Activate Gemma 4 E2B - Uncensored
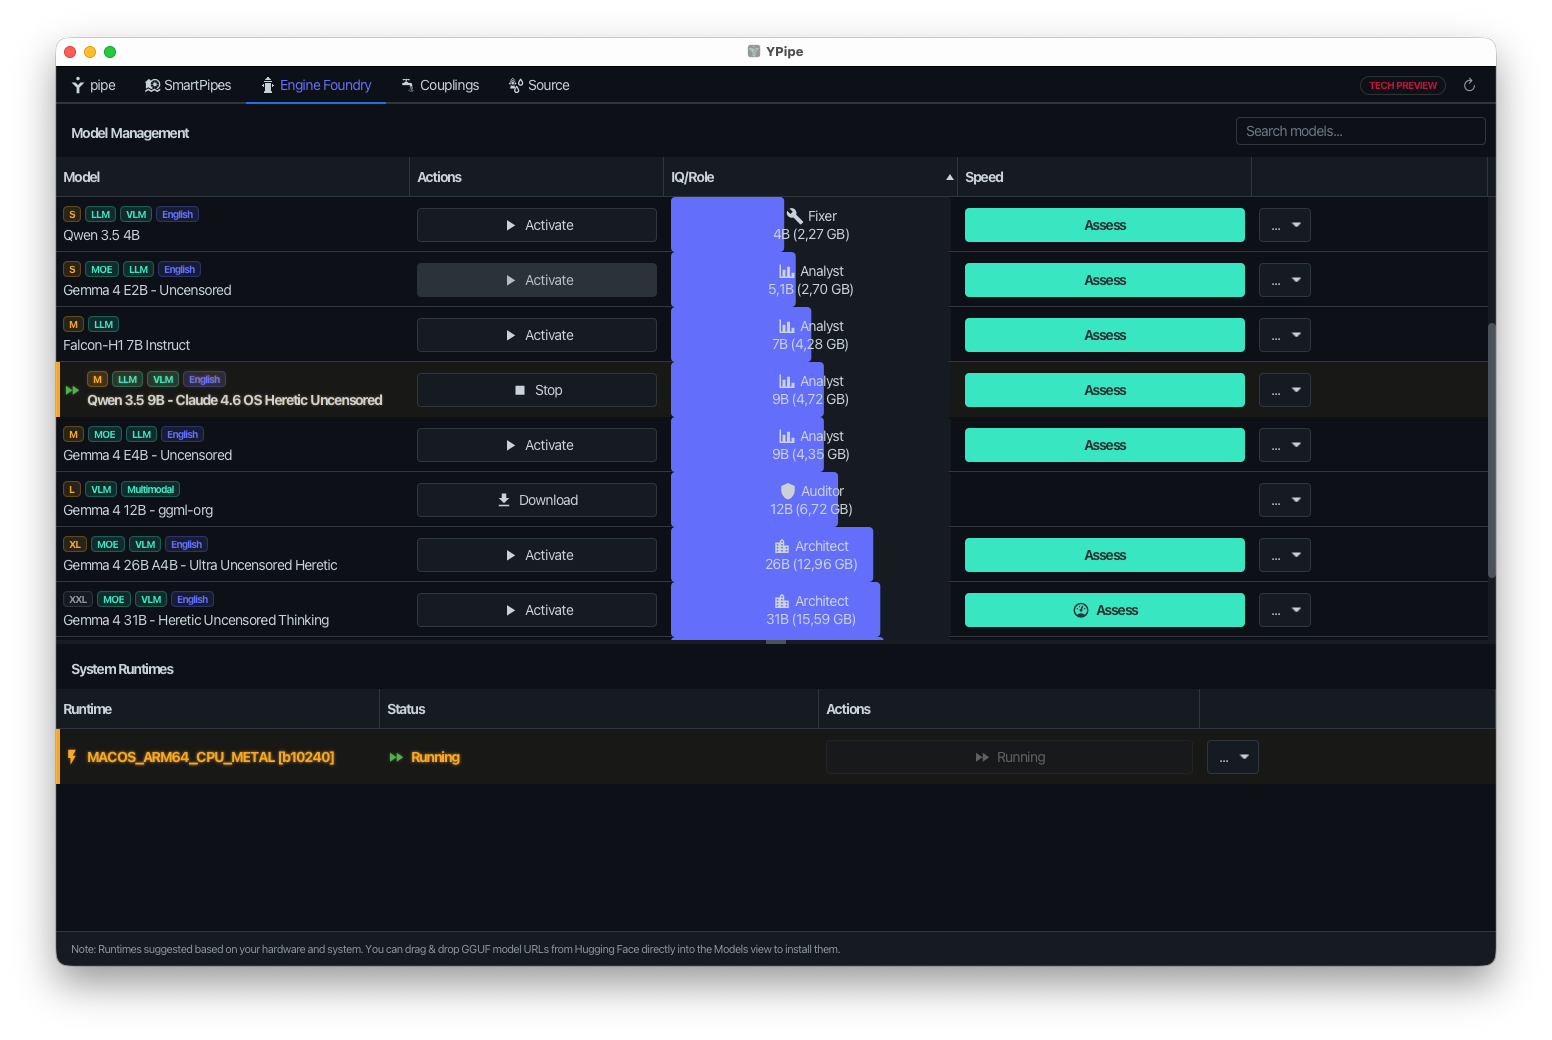The width and height of the screenshot is (1552, 1040). tap(537, 280)
